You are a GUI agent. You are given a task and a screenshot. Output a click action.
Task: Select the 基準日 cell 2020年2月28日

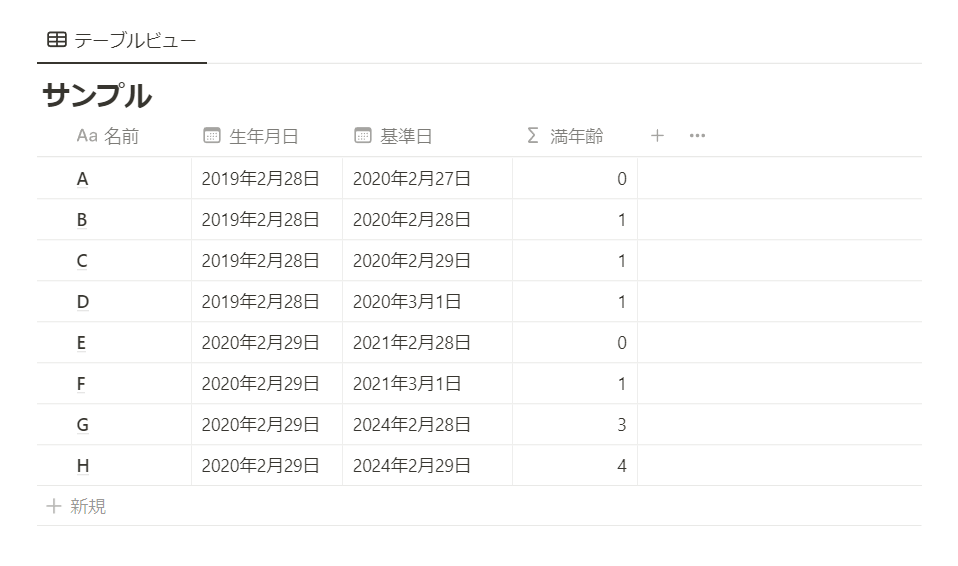427,219
